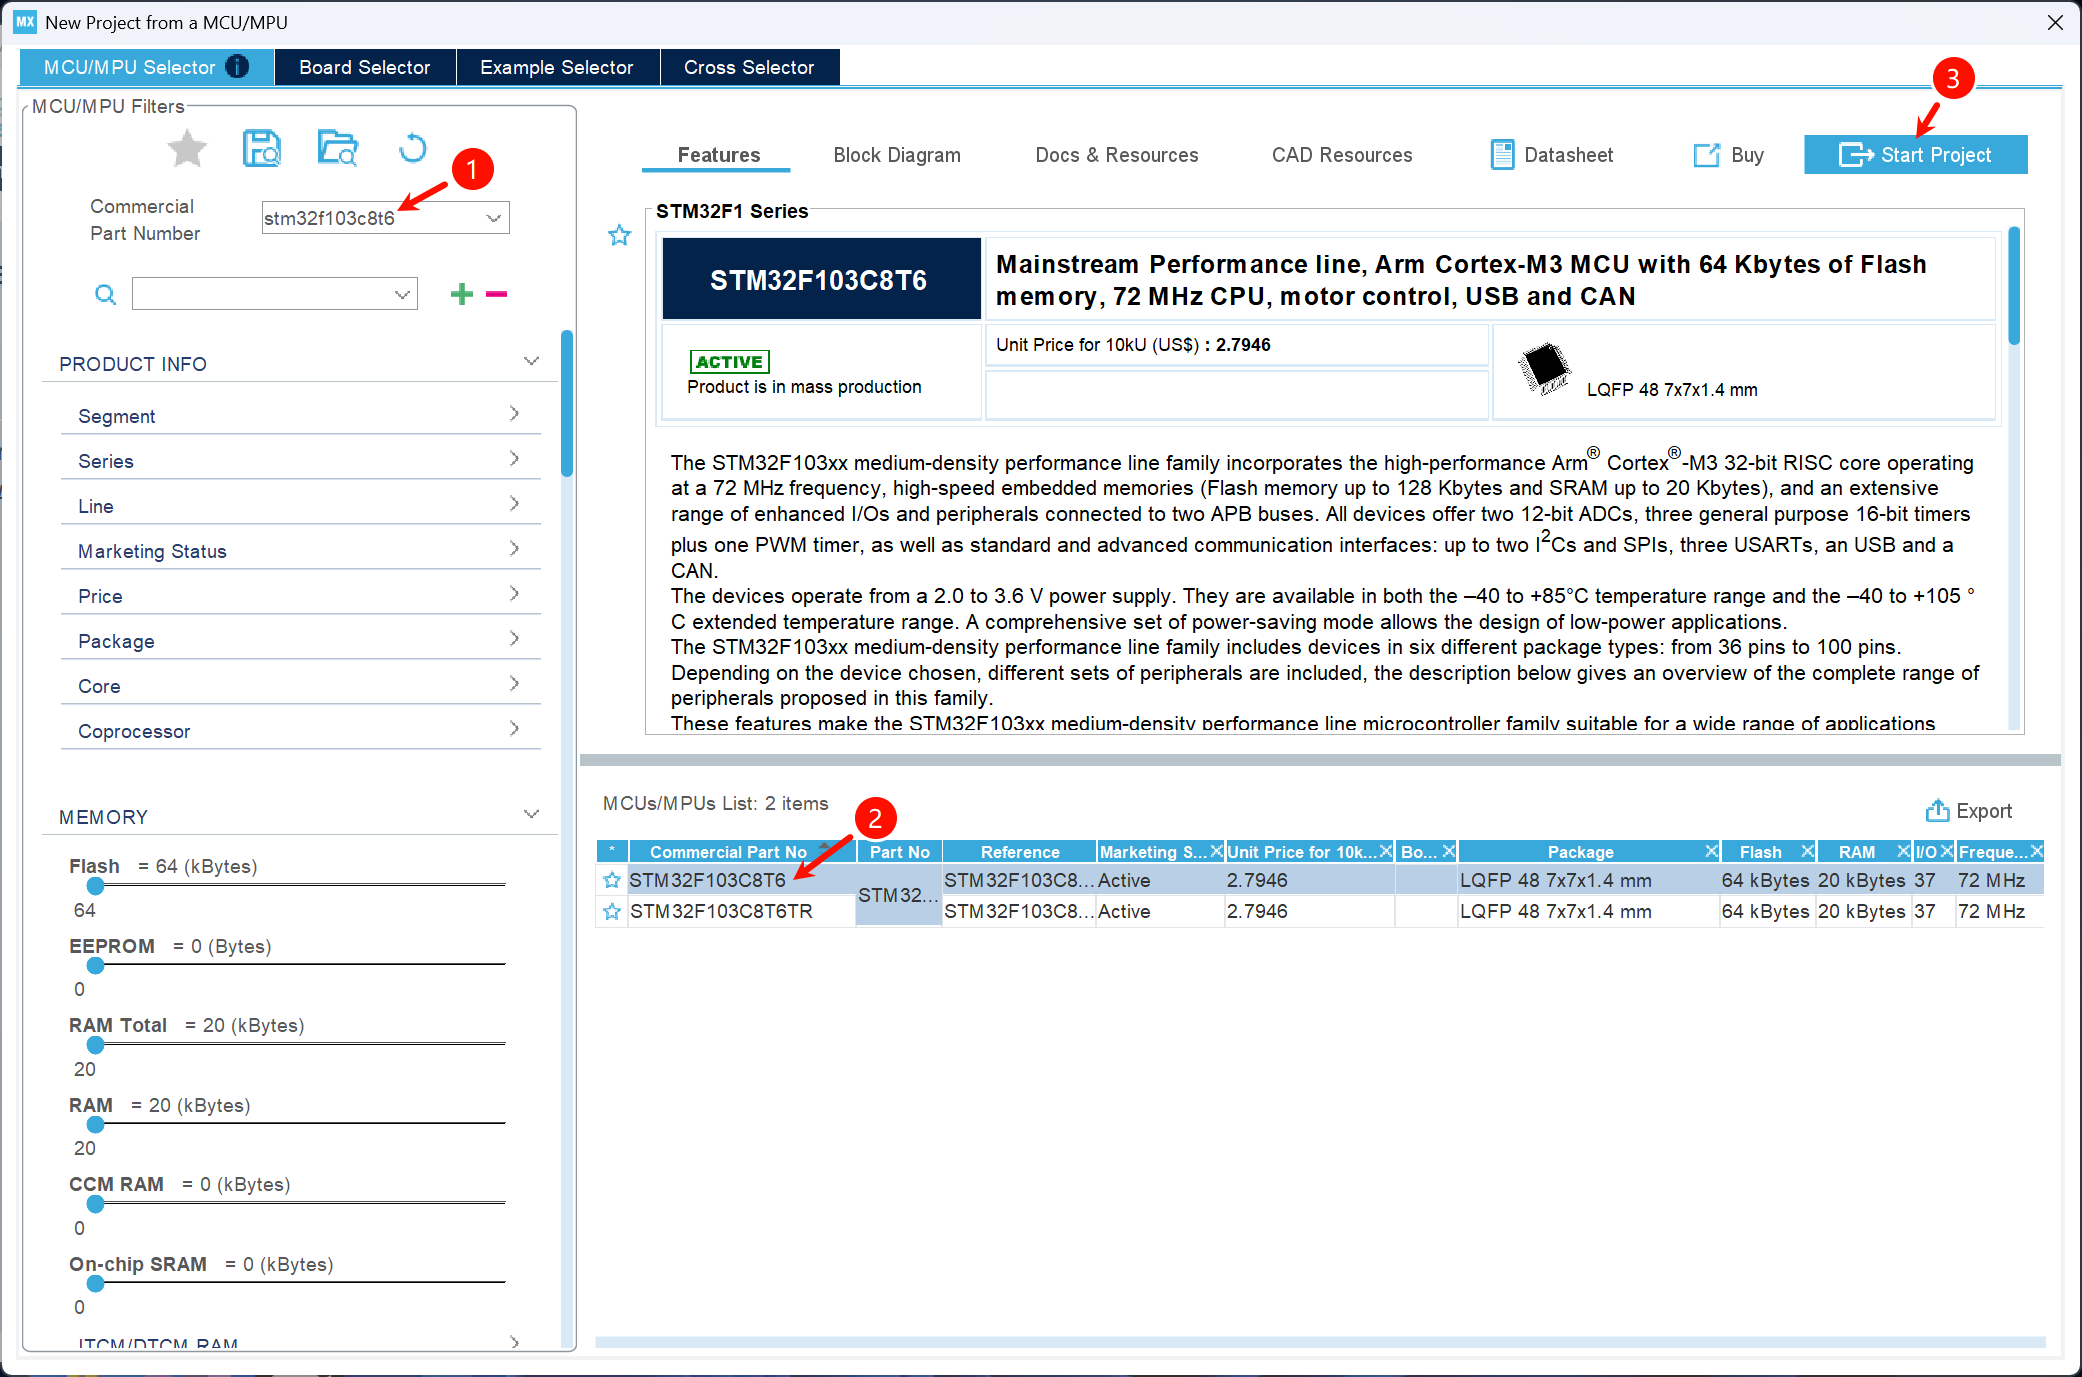Click the LQFP 48 chip package image
The image size is (2082, 1377).
(1544, 367)
